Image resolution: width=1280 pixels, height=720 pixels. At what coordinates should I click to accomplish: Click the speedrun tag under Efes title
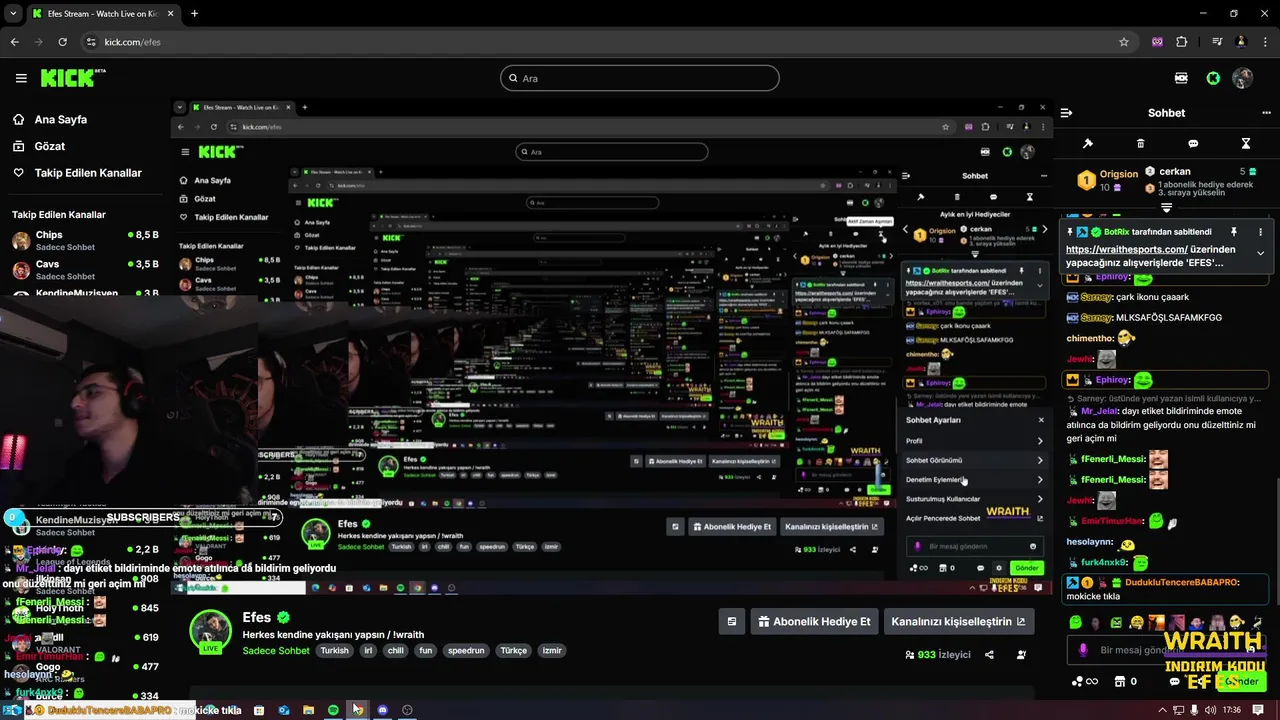coord(466,650)
